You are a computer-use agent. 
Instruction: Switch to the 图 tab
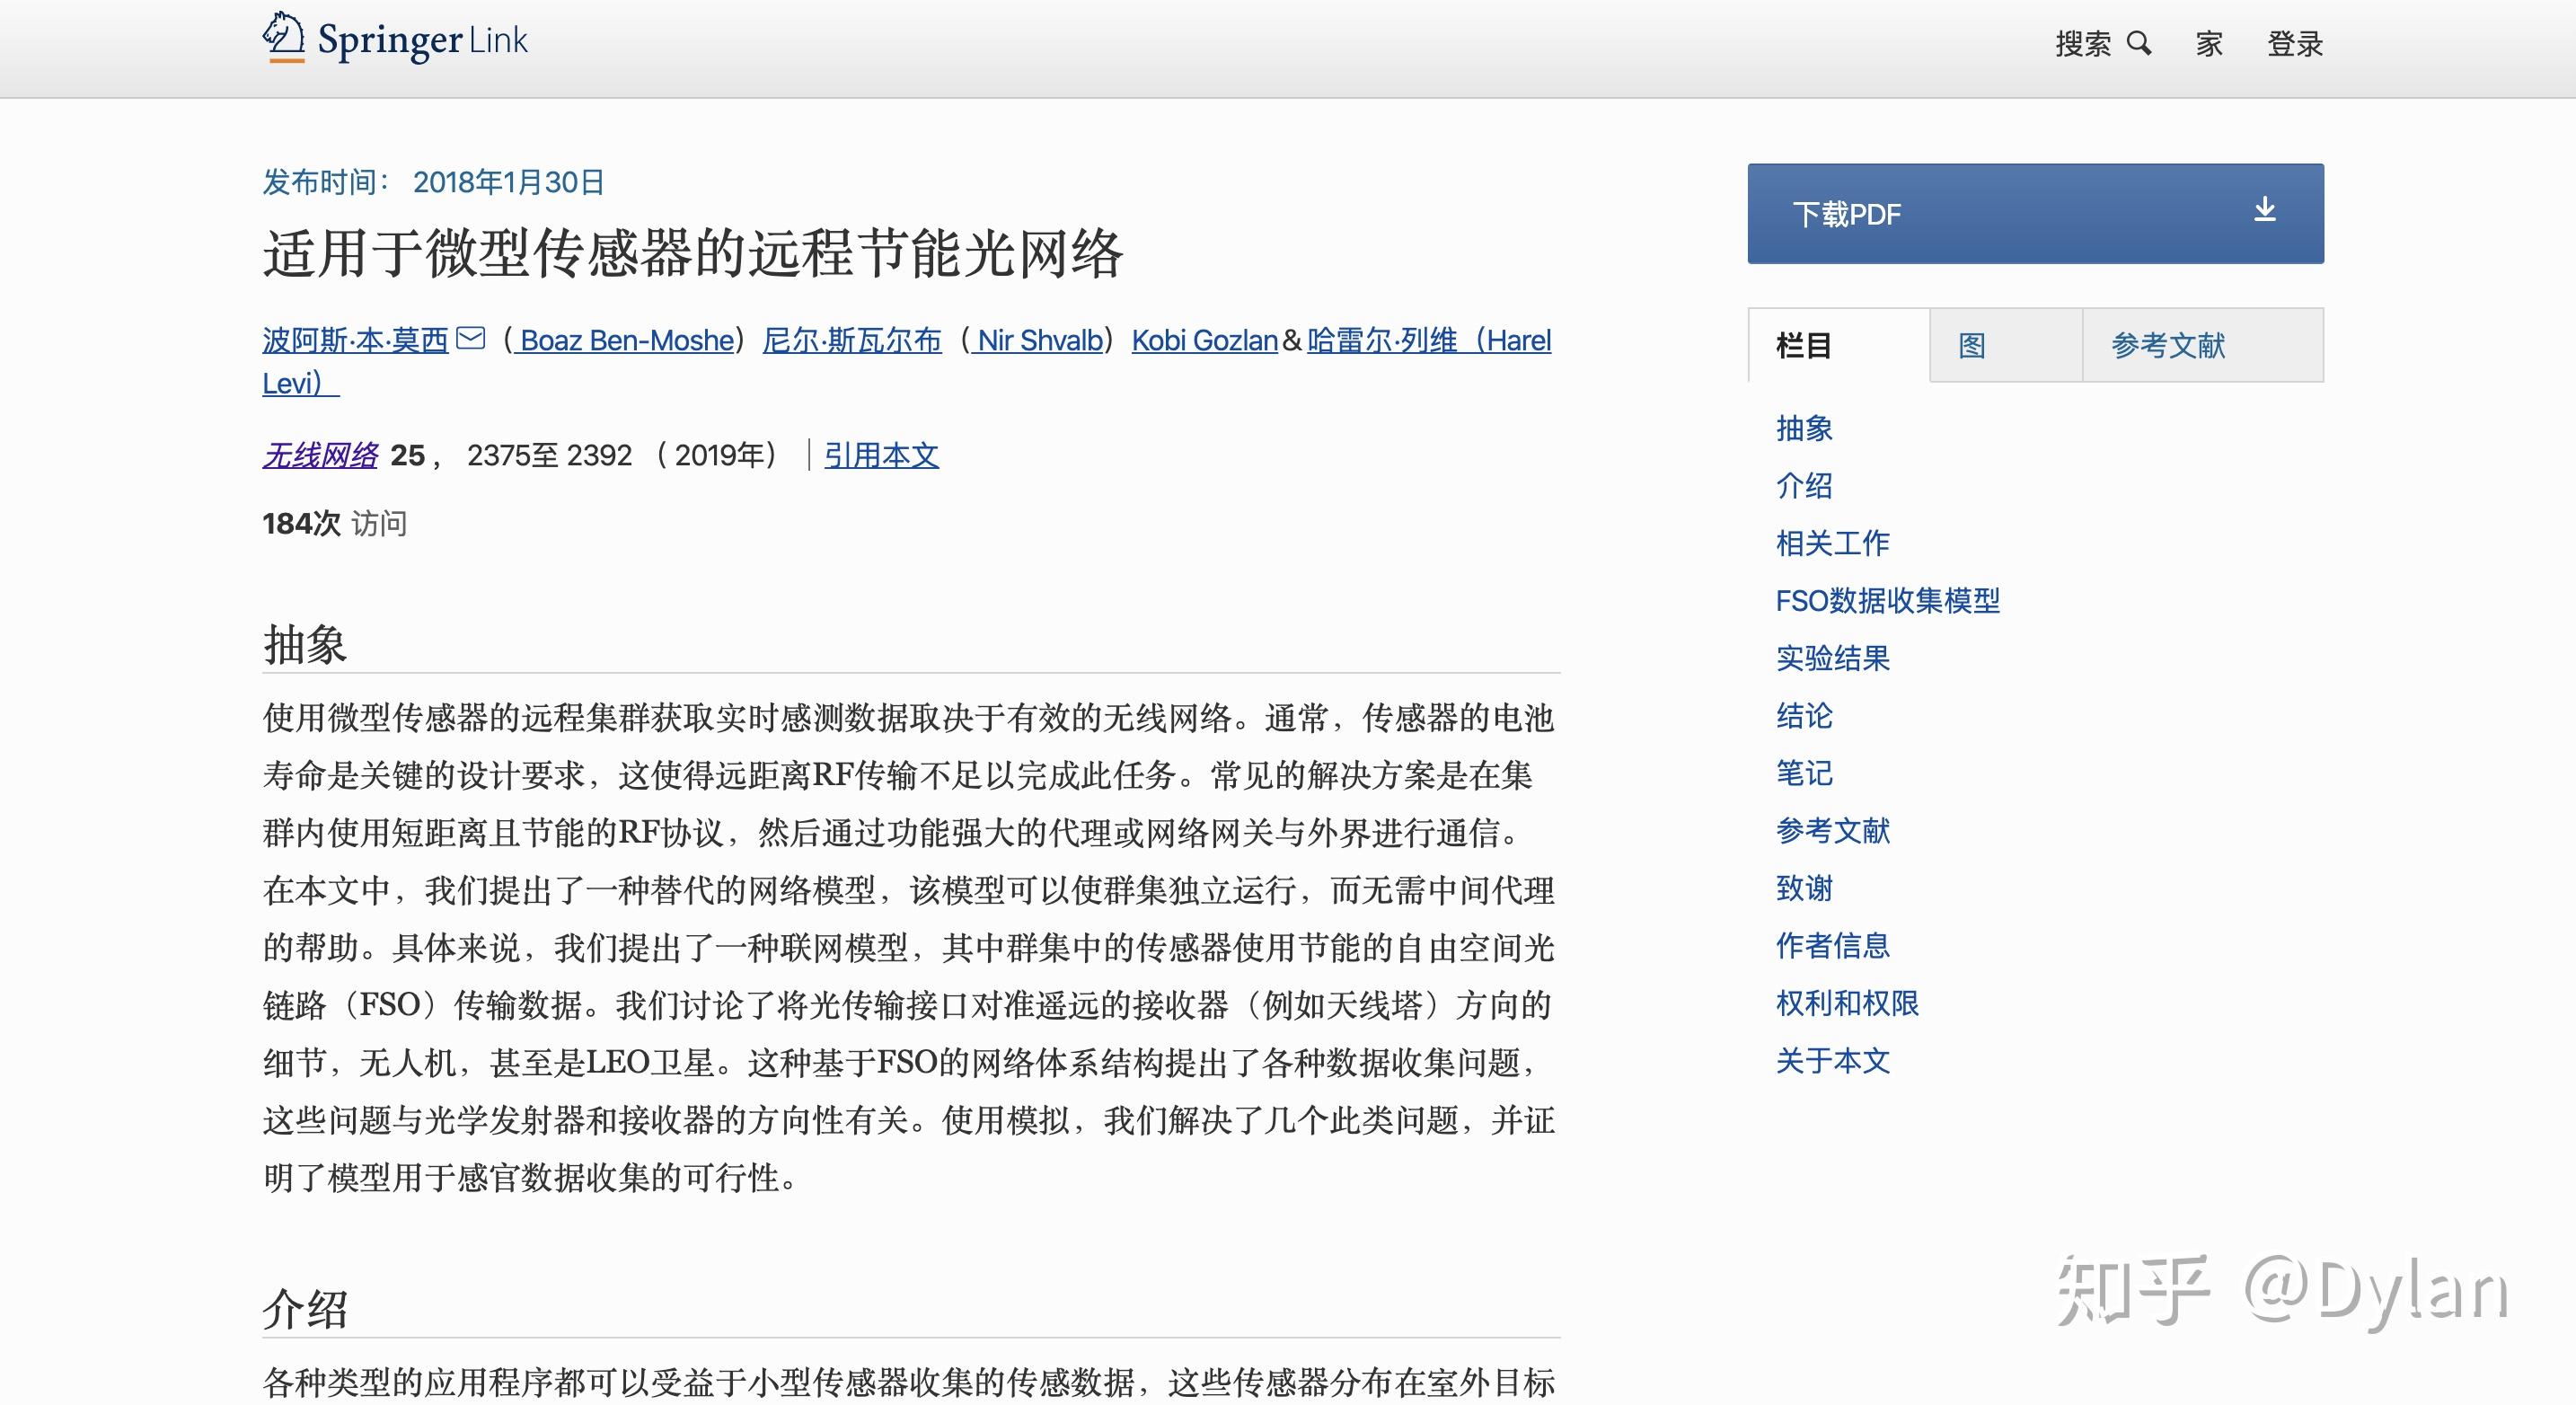[x=1971, y=346]
